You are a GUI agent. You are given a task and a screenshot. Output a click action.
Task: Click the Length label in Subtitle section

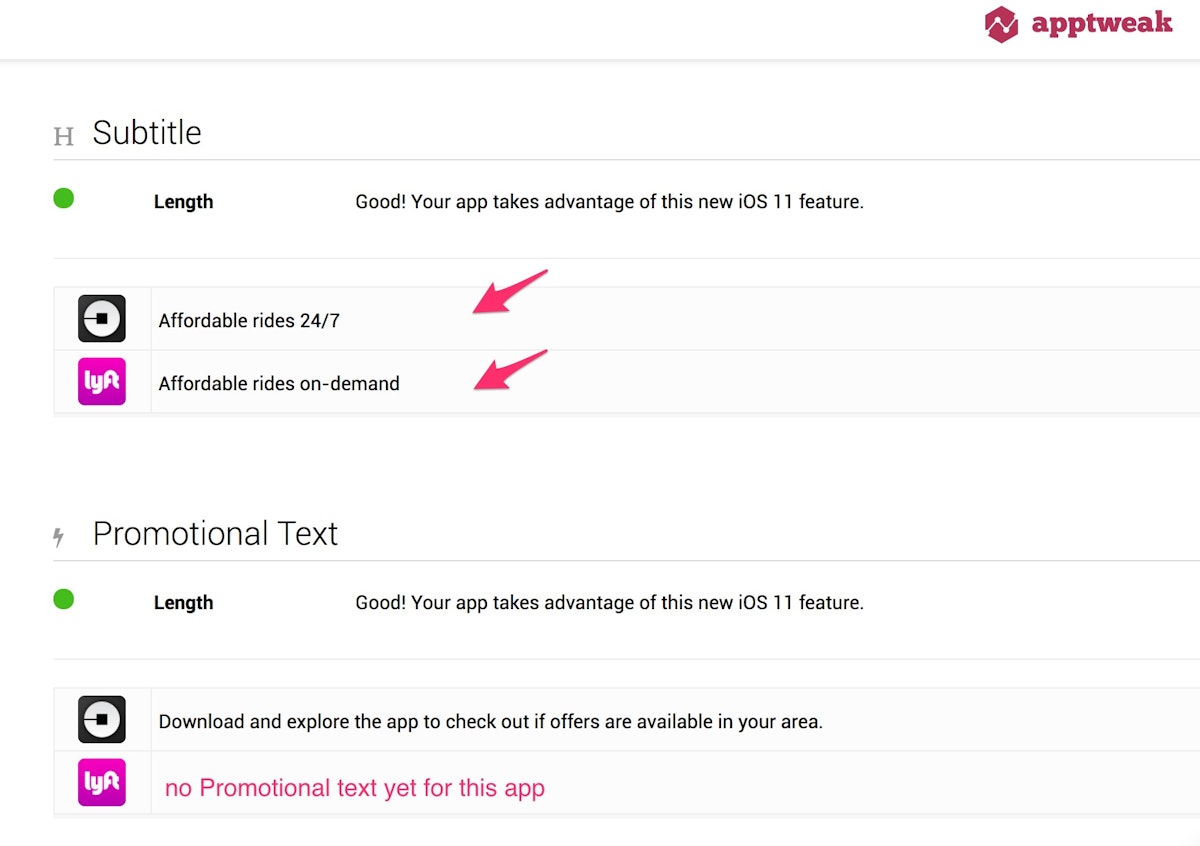pos(183,202)
